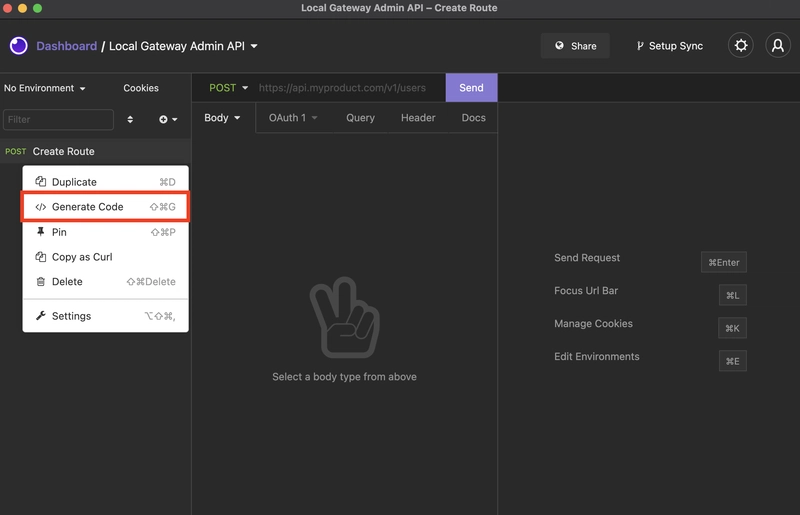Viewport: 800px width, 515px height.
Task: Click 'Select a body type from above' text
Action: point(344,377)
